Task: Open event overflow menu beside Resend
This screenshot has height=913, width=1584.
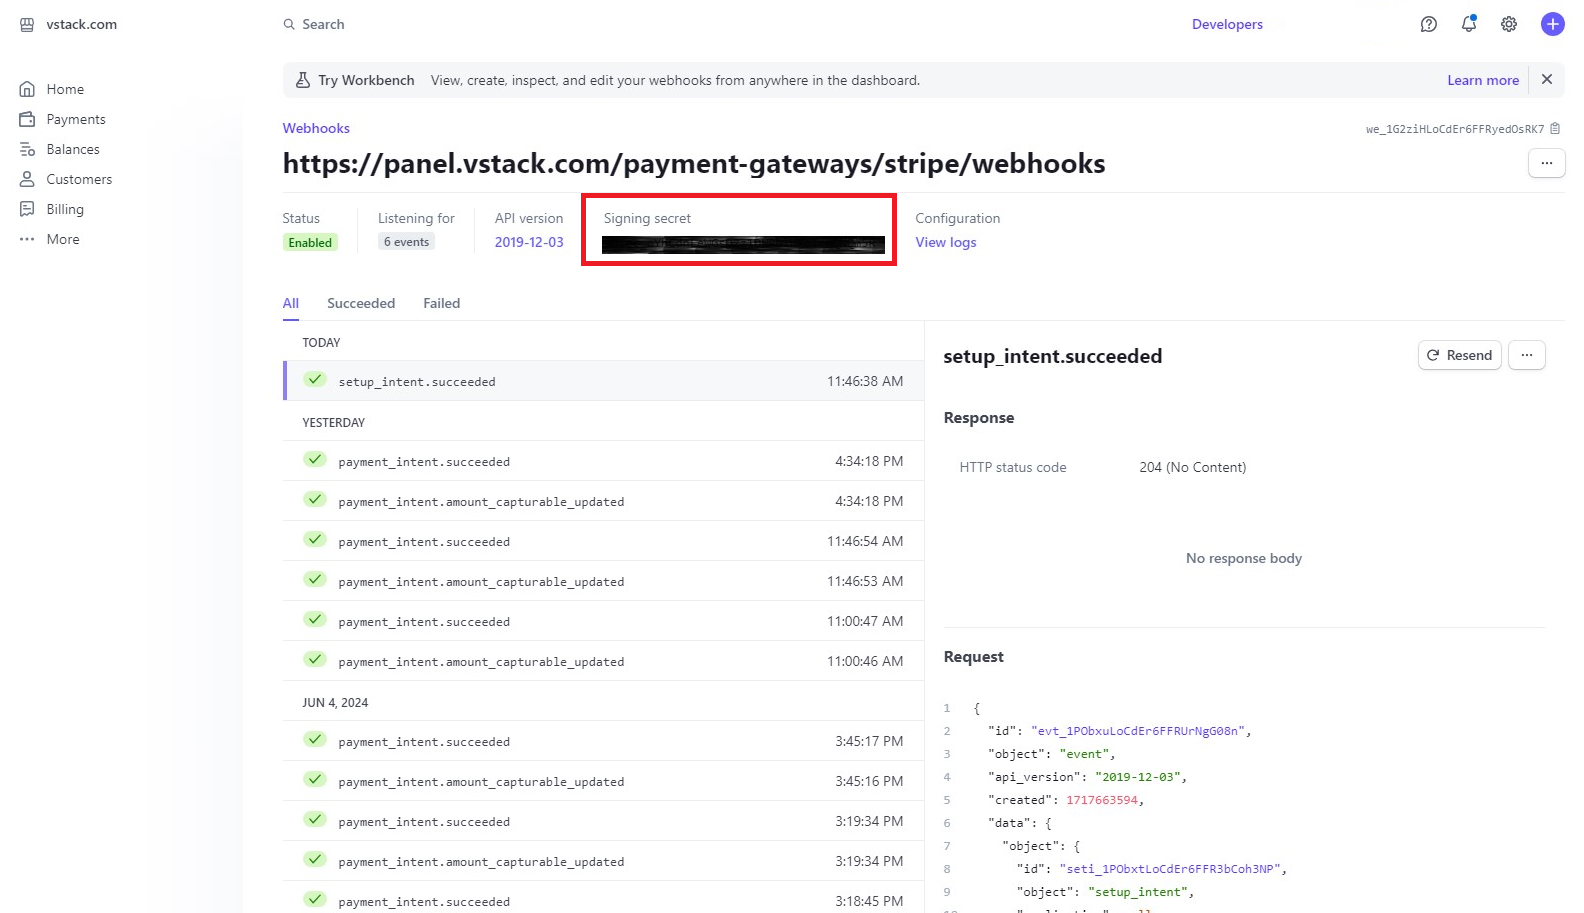Action: pyautogui.click(x=1526, y=355)
